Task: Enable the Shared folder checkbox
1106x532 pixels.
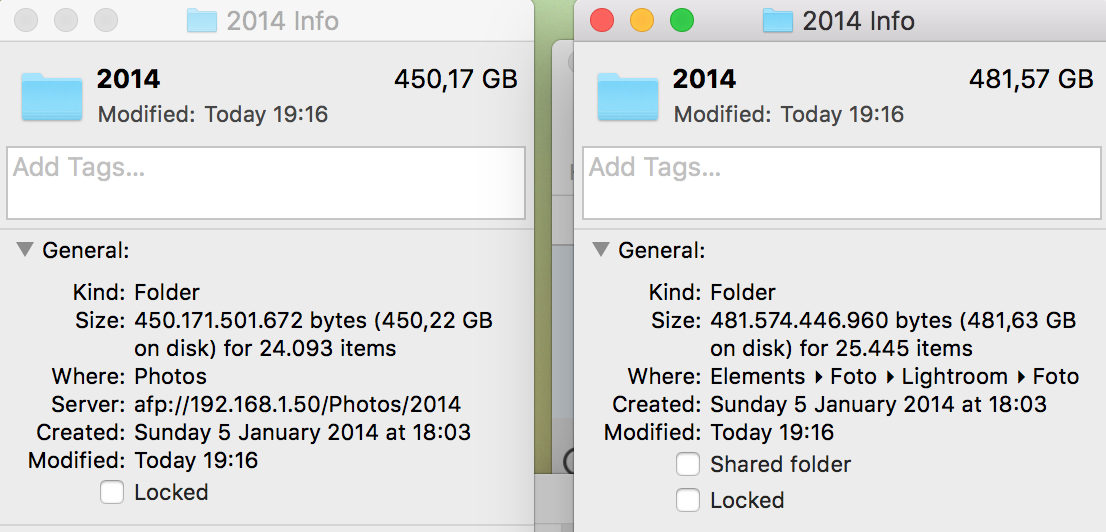Action: pos(688,464)
